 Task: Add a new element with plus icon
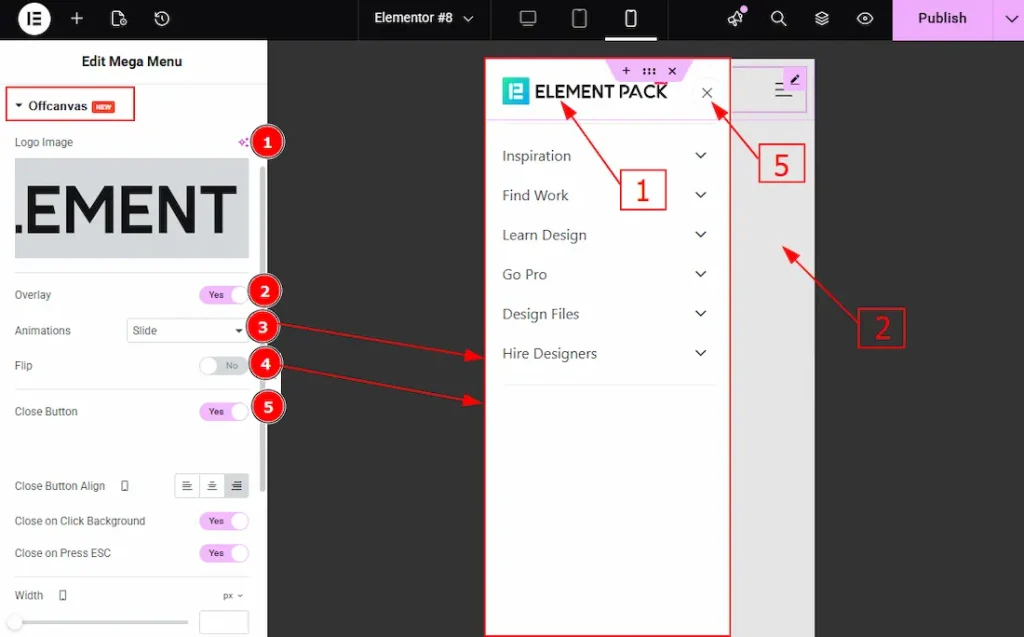(76, 18)
